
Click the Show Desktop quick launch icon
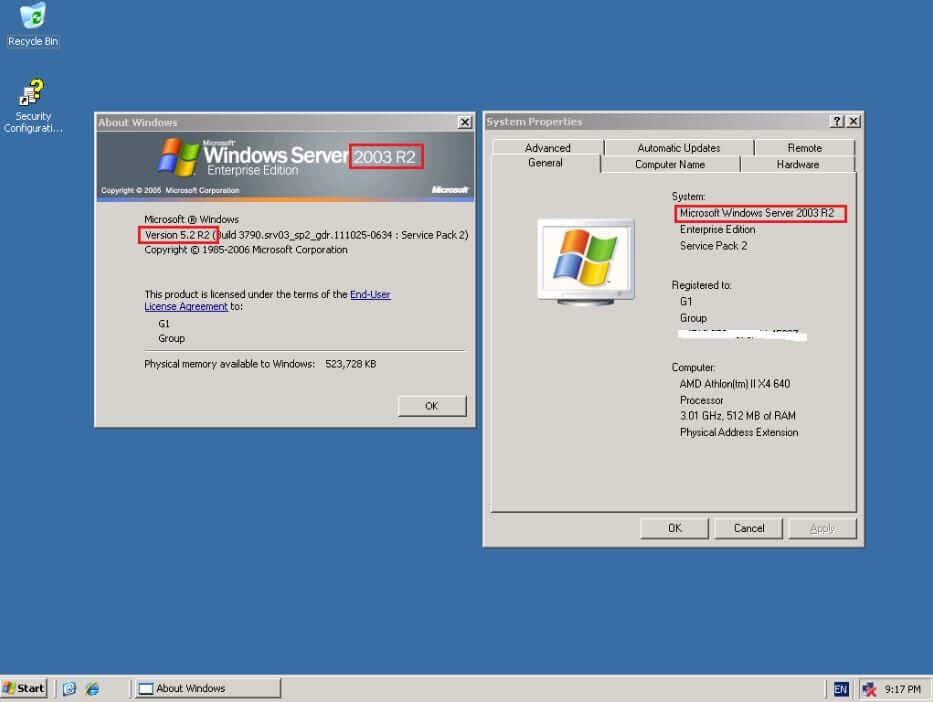[x=69, y=688]
